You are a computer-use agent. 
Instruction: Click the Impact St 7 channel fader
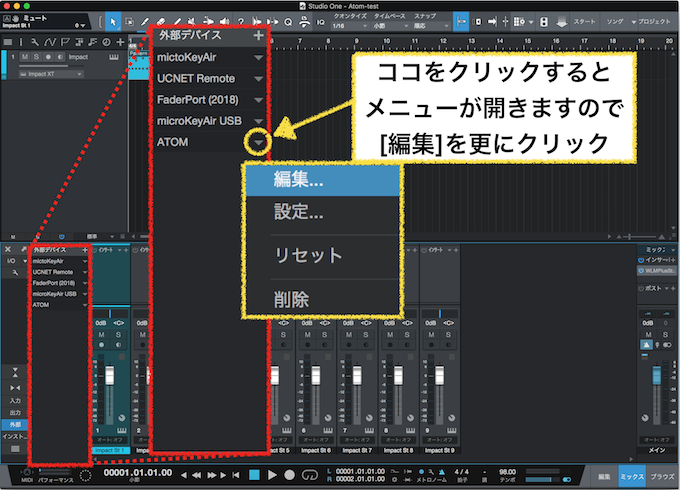tap(357, 376)
